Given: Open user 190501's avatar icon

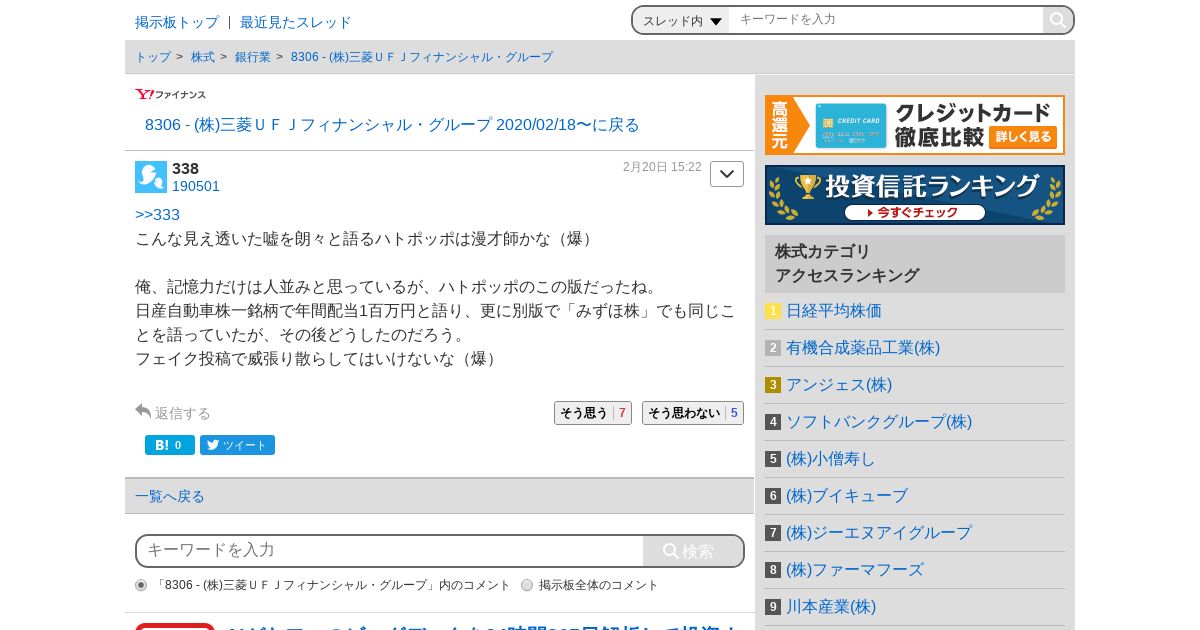Looking at the screenshot, I should (x=151, y=177).
